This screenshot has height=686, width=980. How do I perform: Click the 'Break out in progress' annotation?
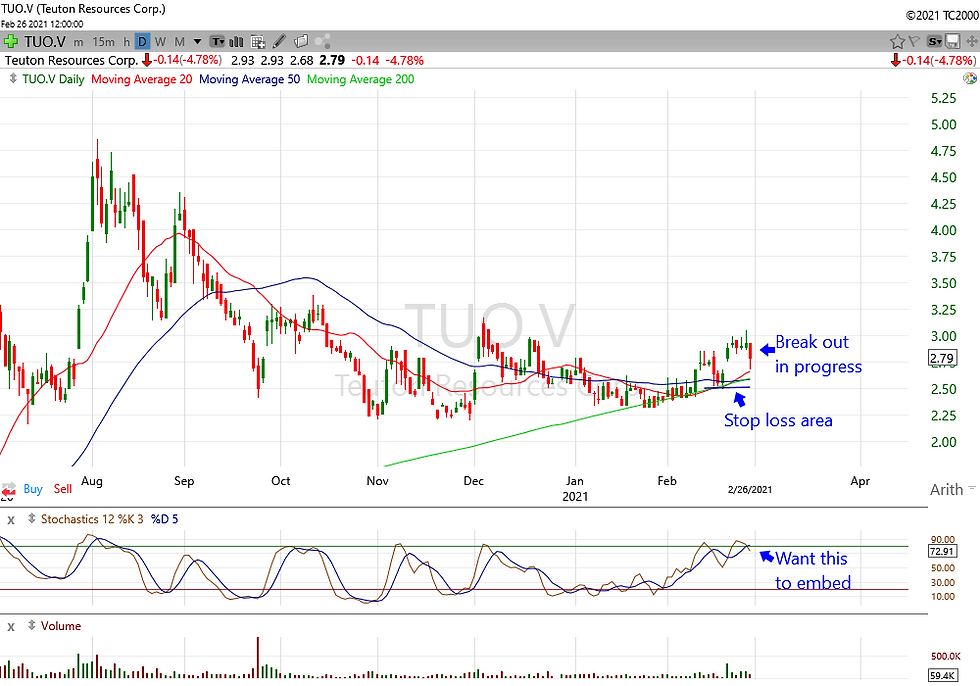point(818,354)
